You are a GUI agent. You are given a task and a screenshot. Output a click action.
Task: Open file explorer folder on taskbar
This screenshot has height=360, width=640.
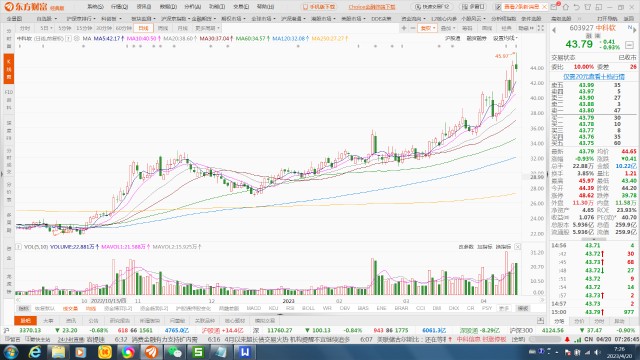tap(58, 352)
